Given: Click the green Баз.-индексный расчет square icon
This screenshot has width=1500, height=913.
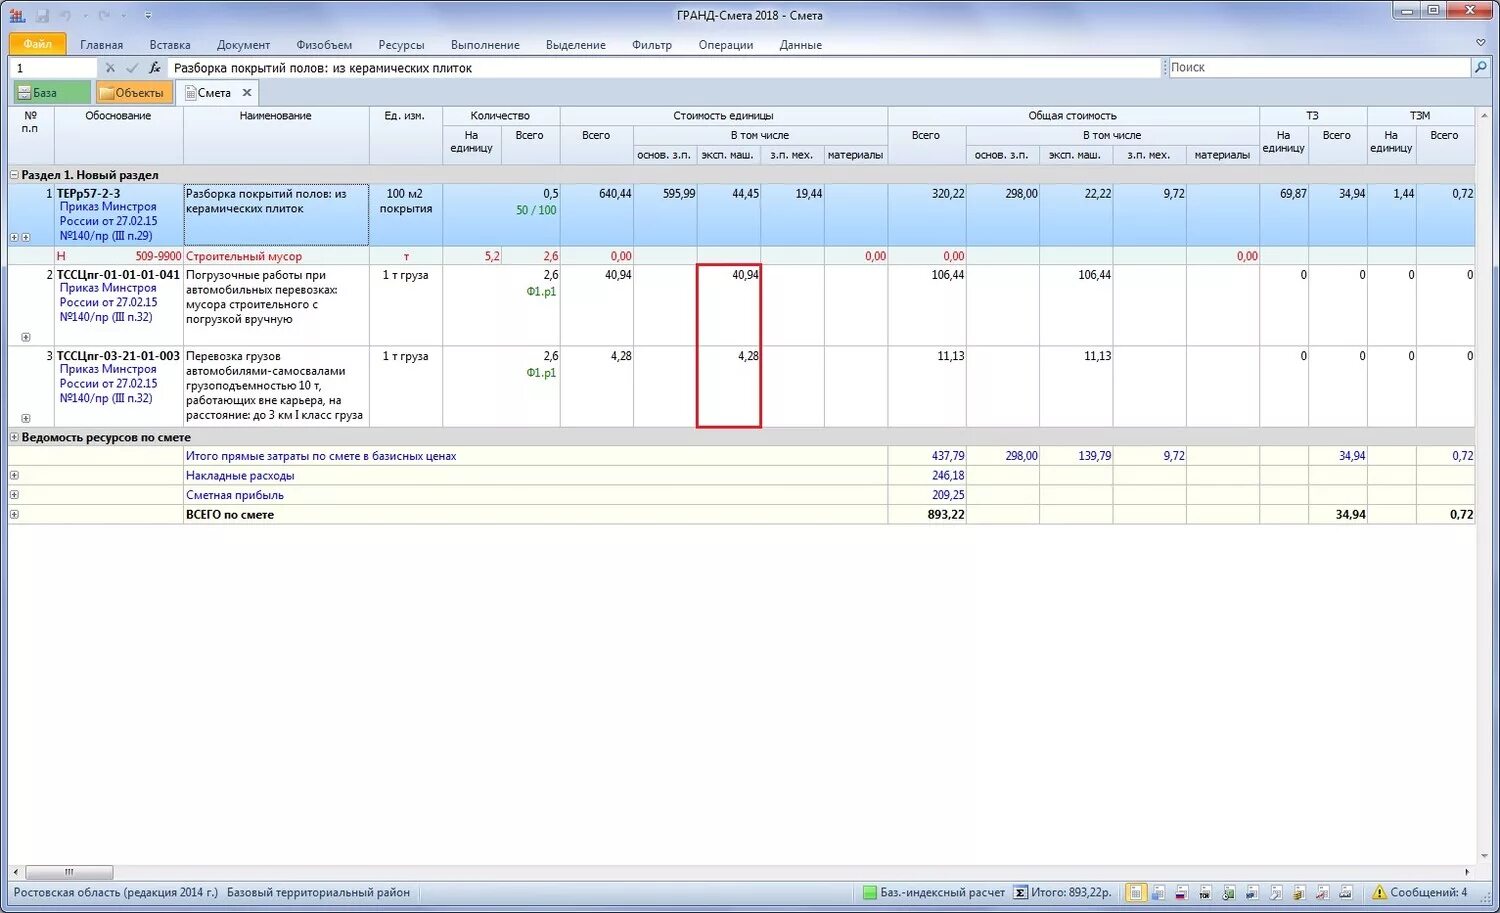Looking at the screenshot, I should pos(869,892).
